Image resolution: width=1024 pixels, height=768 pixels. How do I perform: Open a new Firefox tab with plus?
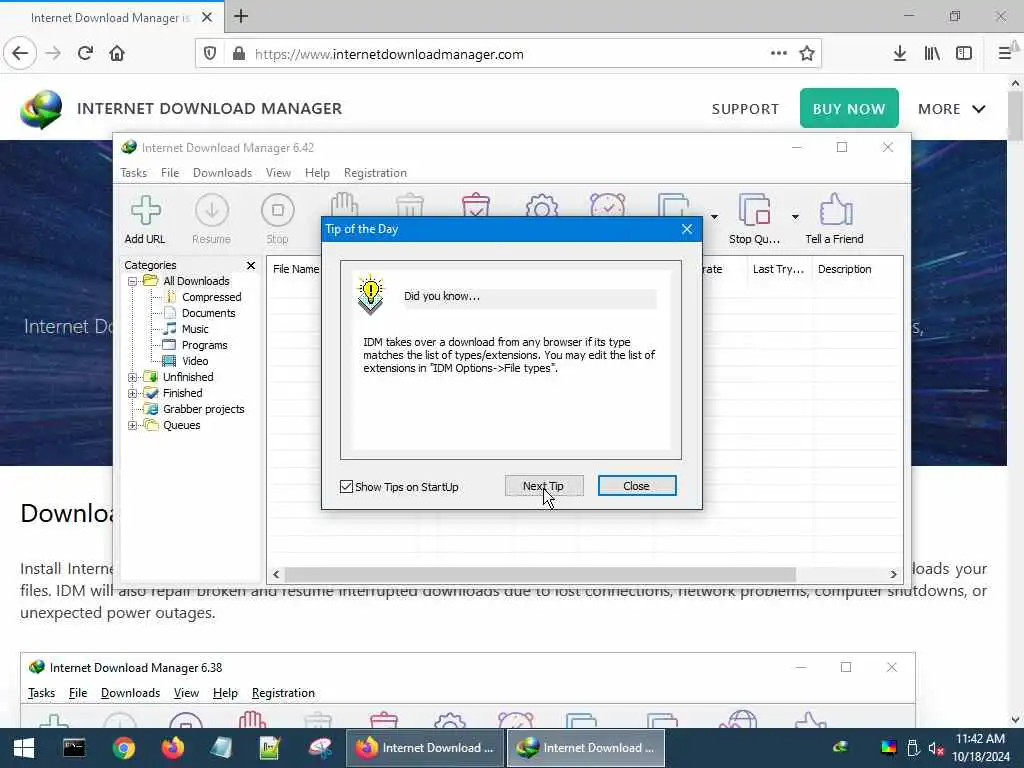point(241,16)
